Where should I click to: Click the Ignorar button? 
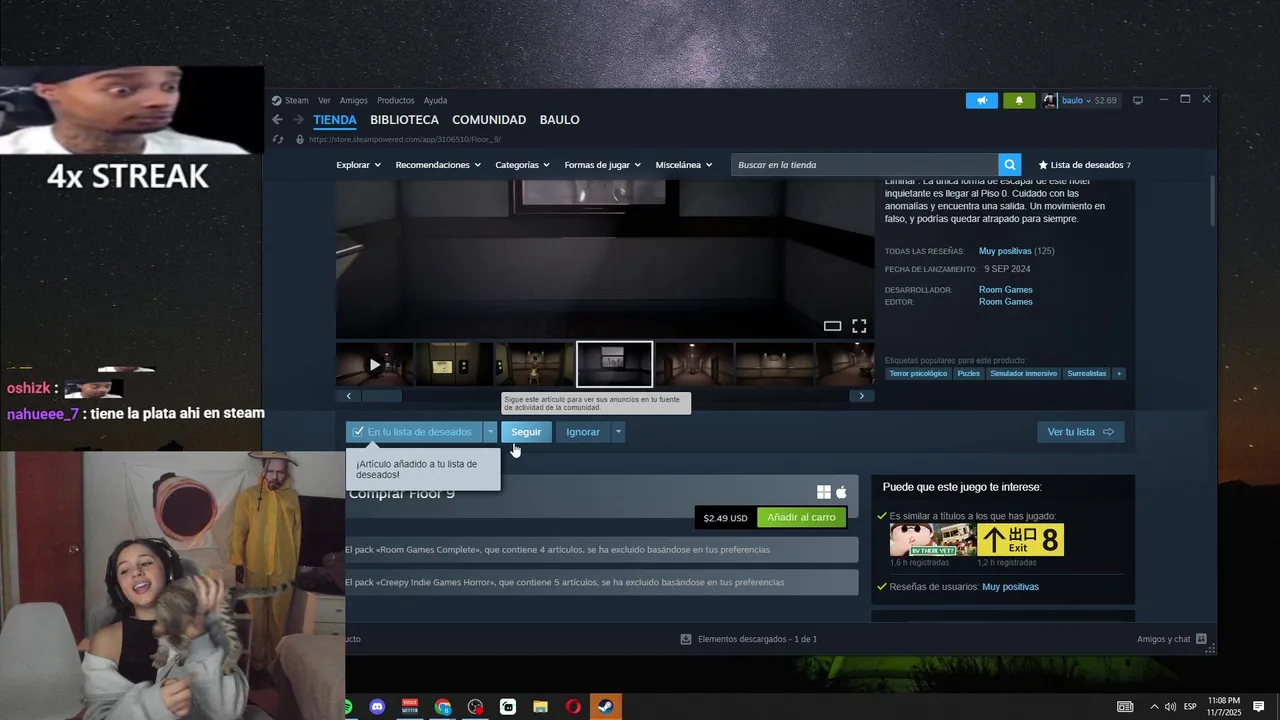[x=583, y=432]
